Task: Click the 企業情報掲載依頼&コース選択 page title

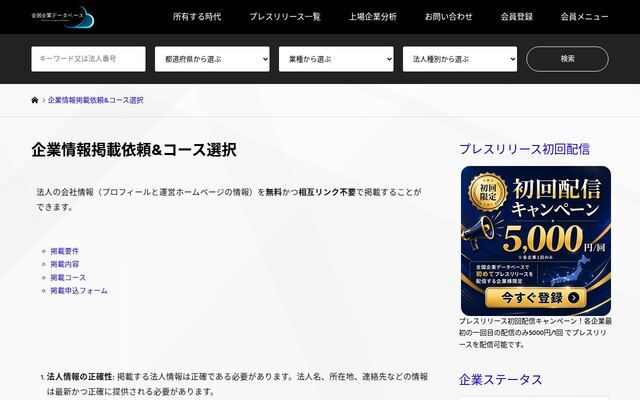Action: point(134,150)
